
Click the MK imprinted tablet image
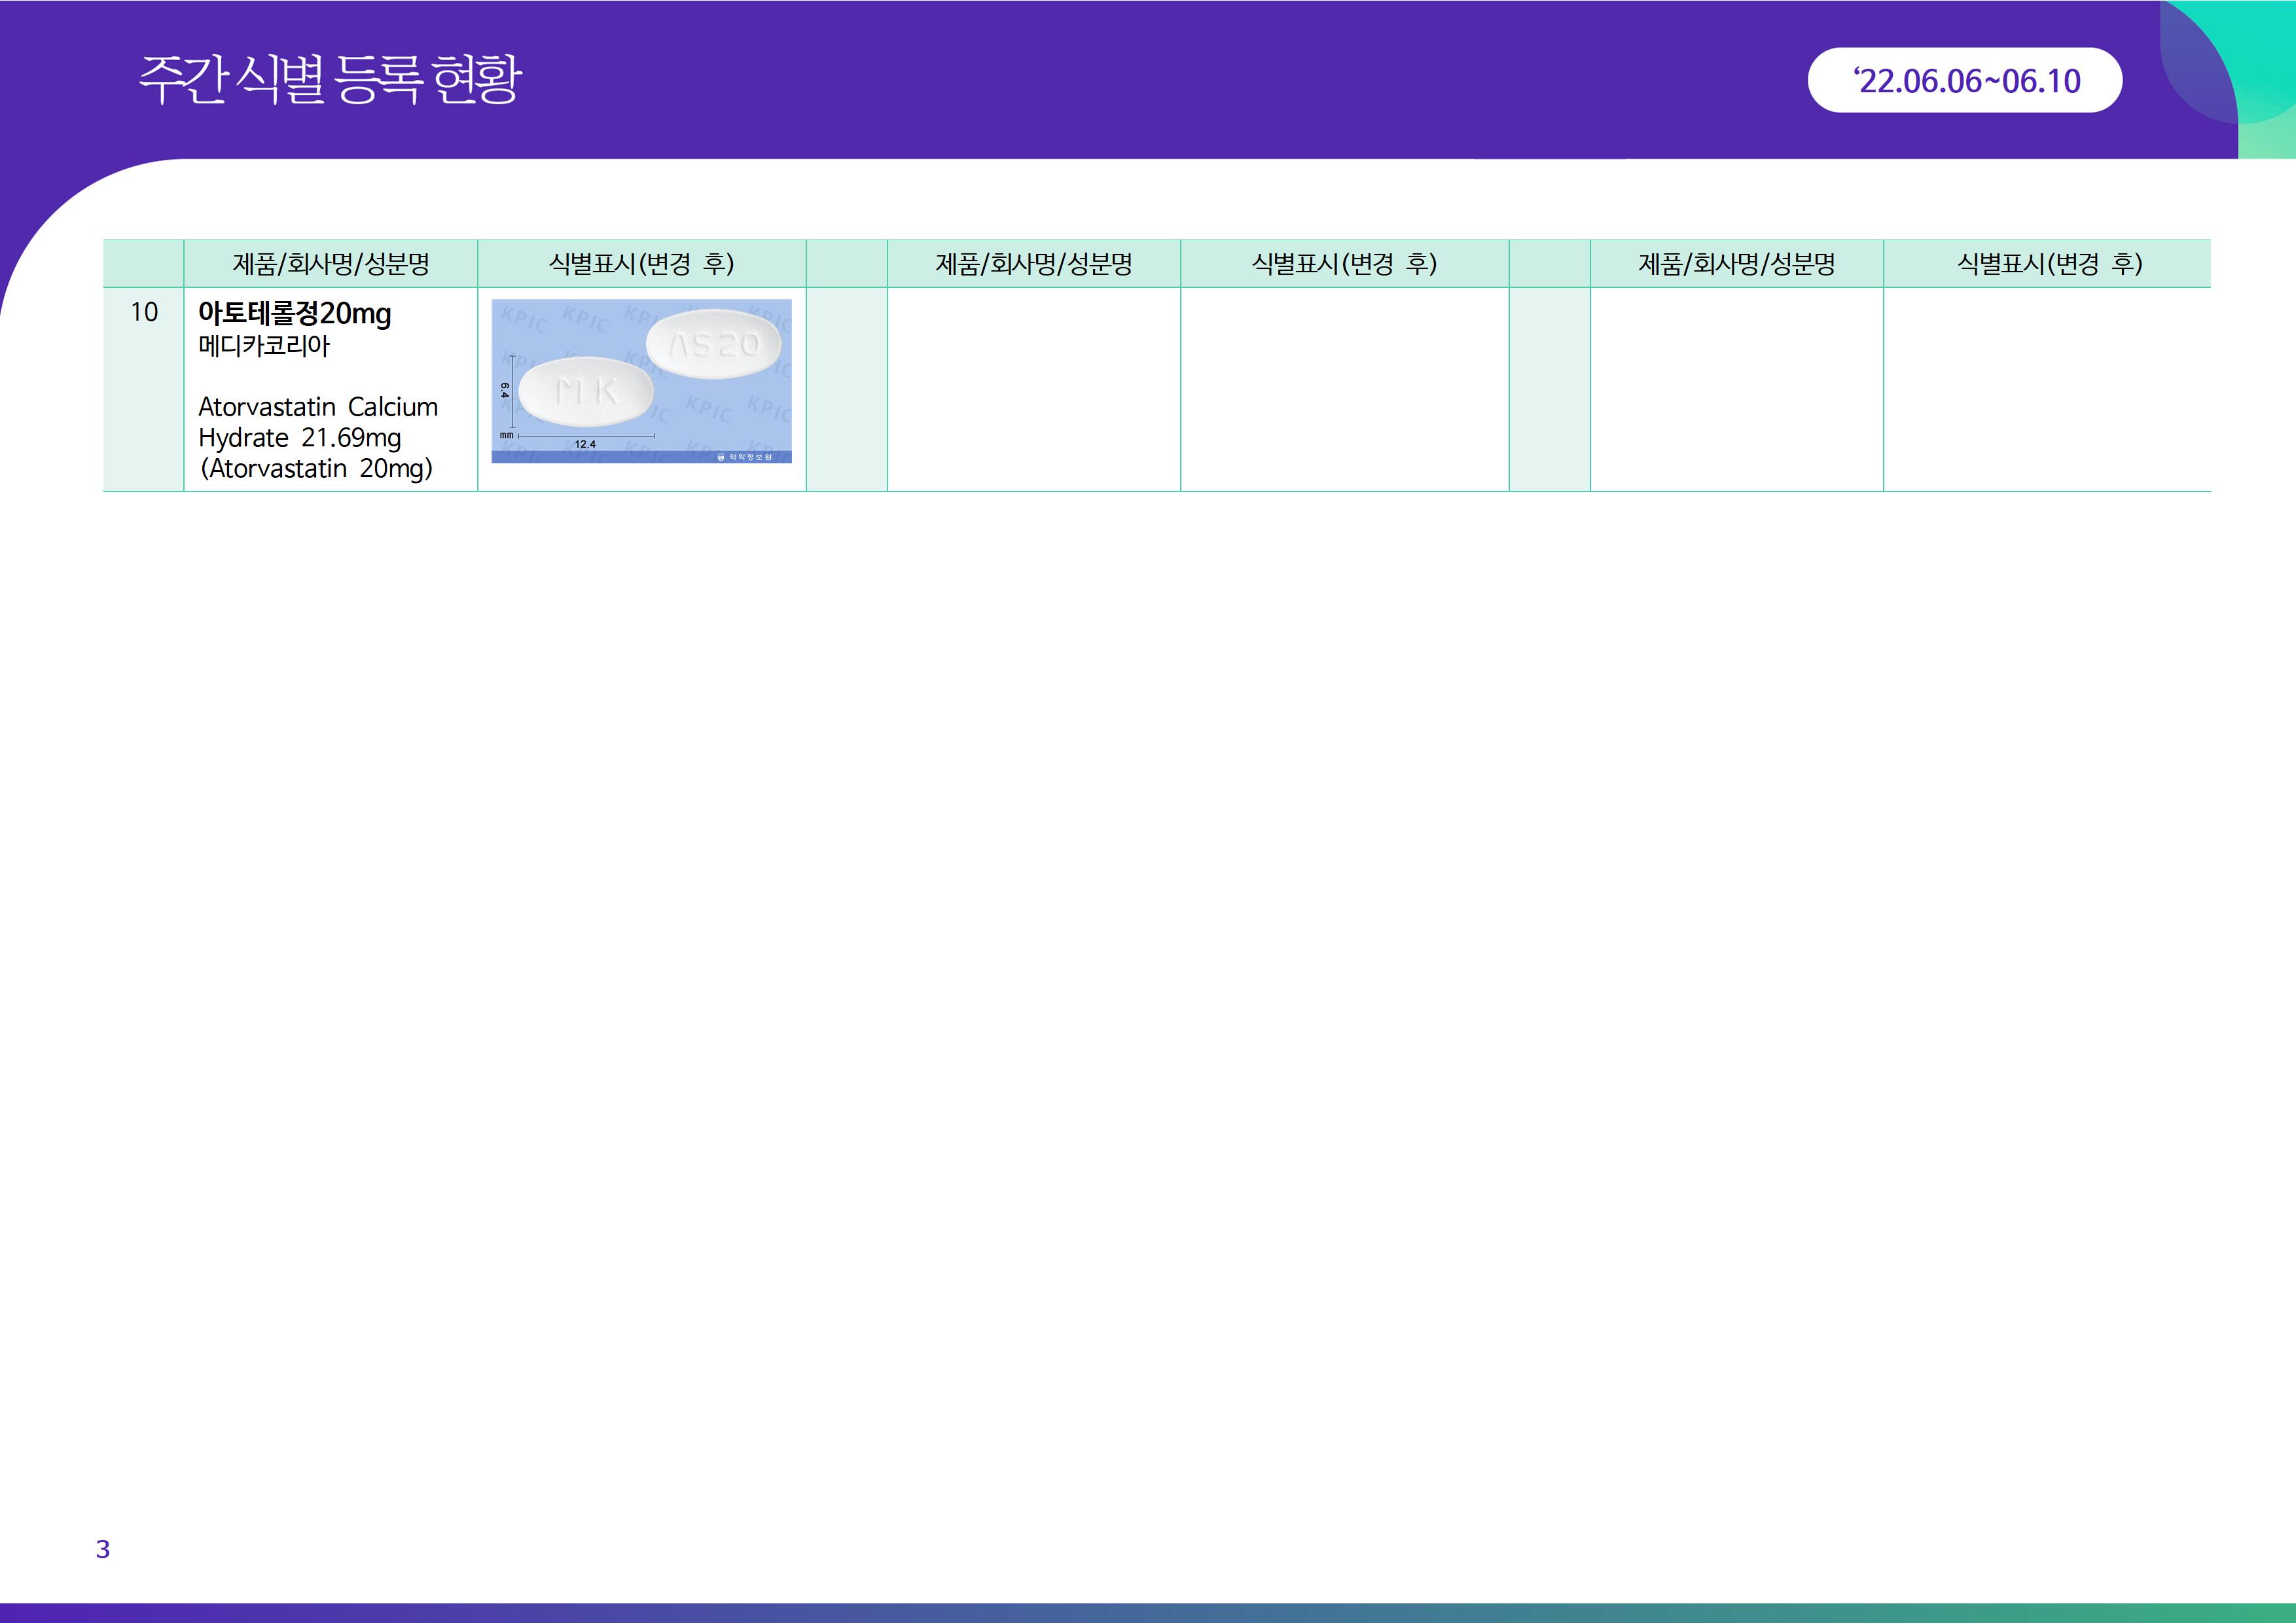pos(586,391)
